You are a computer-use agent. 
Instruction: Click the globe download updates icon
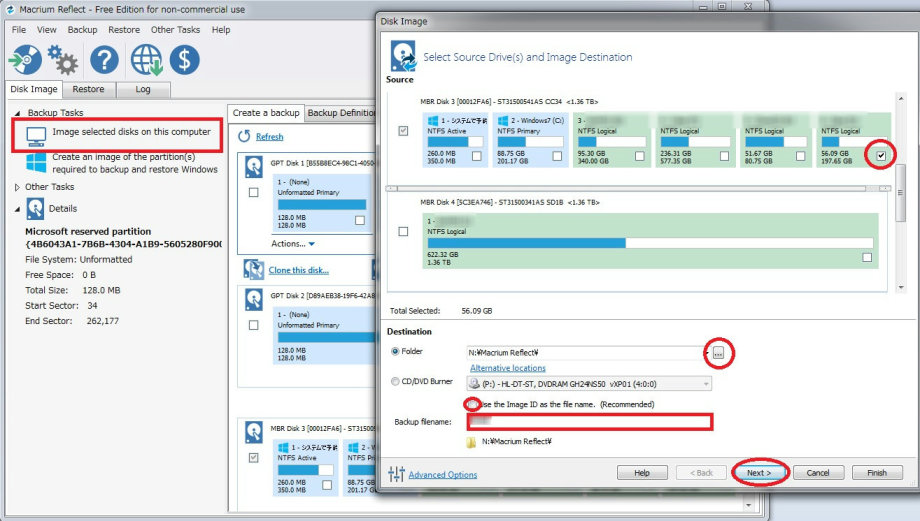(x=144, y=60)
